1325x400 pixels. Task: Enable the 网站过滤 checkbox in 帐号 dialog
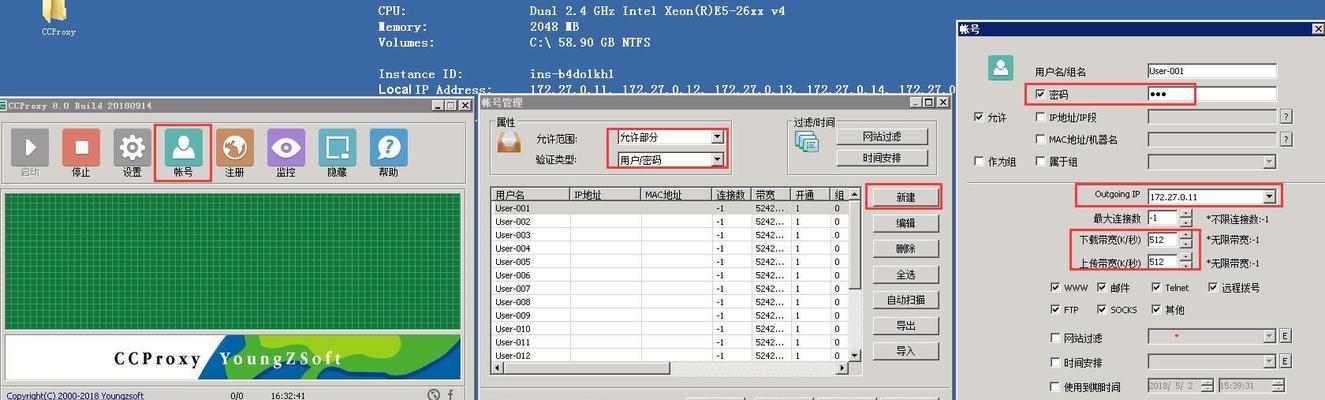click(x=1056, y=338)
